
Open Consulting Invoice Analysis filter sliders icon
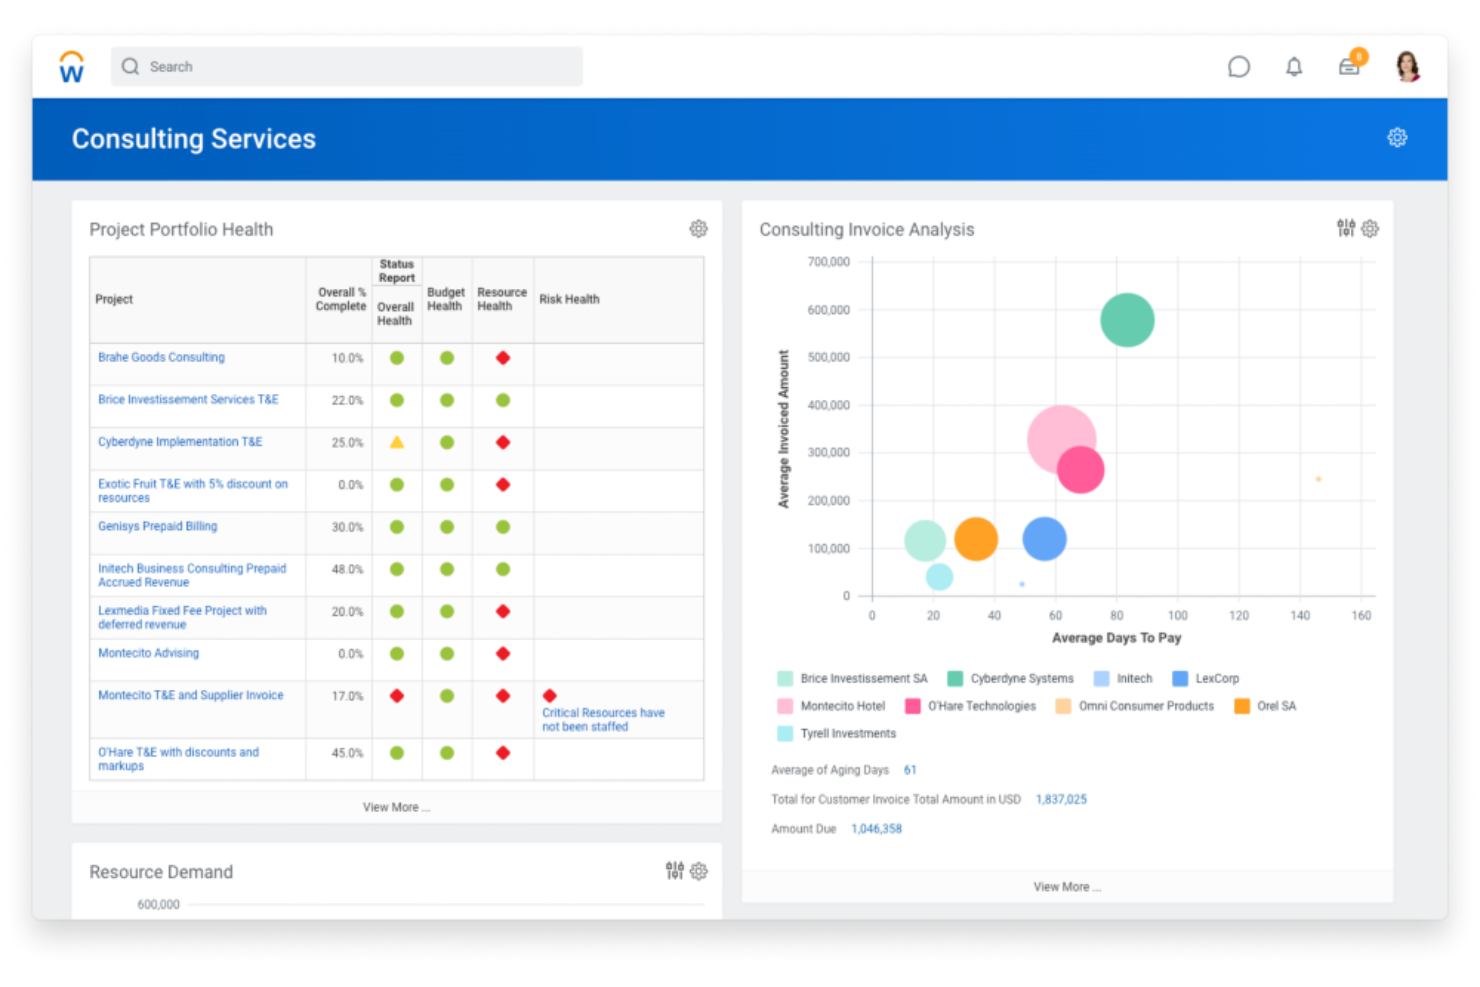click(1346, 228)
